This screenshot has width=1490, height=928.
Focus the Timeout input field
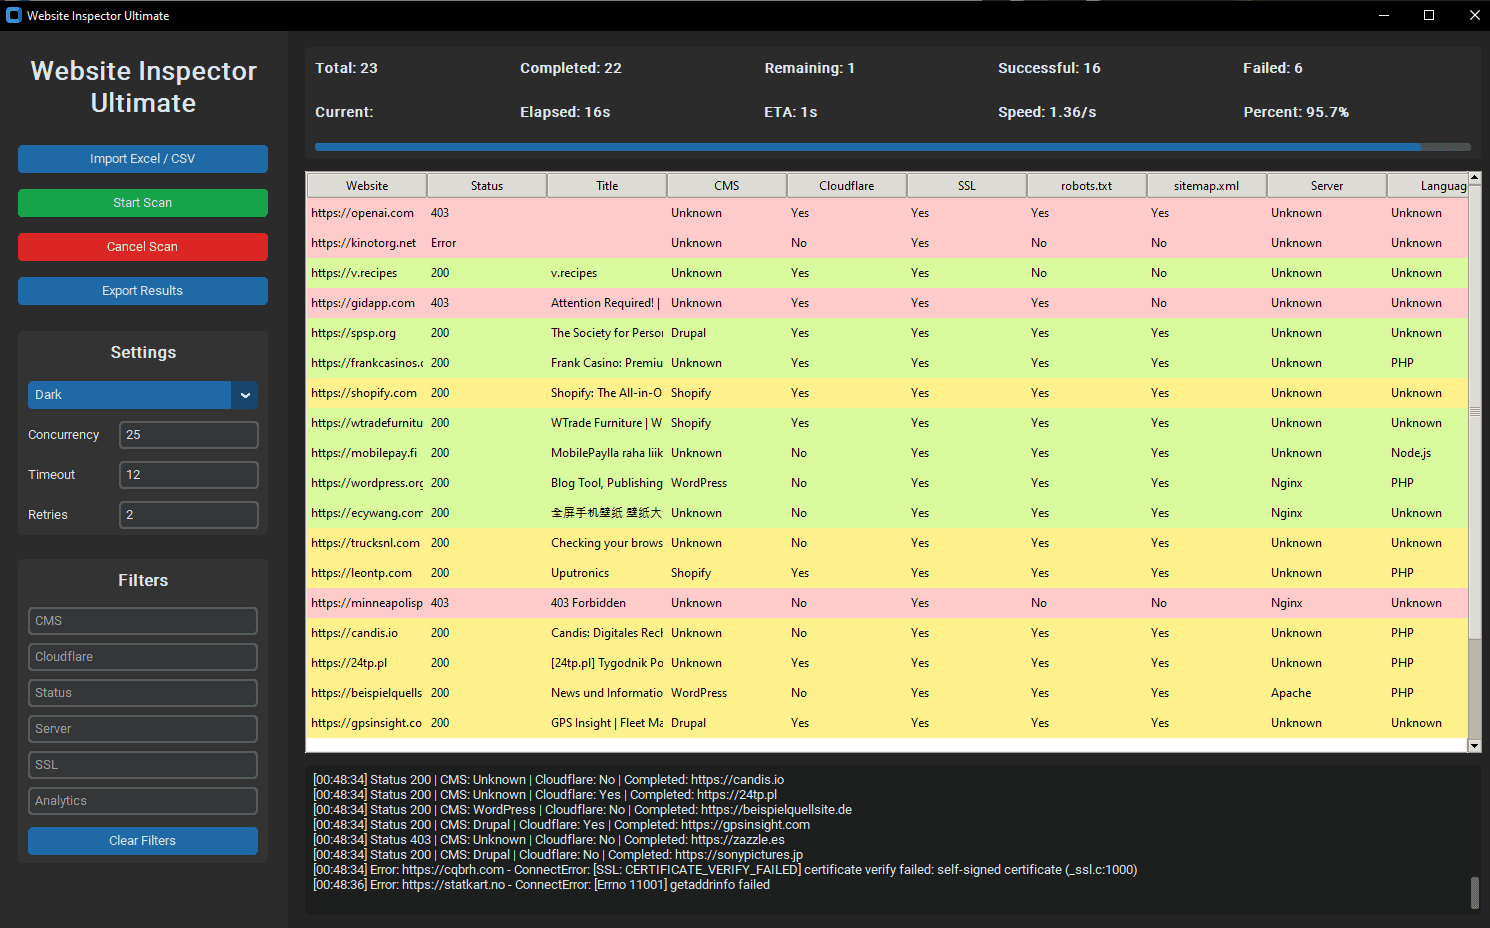click(189, 475)
